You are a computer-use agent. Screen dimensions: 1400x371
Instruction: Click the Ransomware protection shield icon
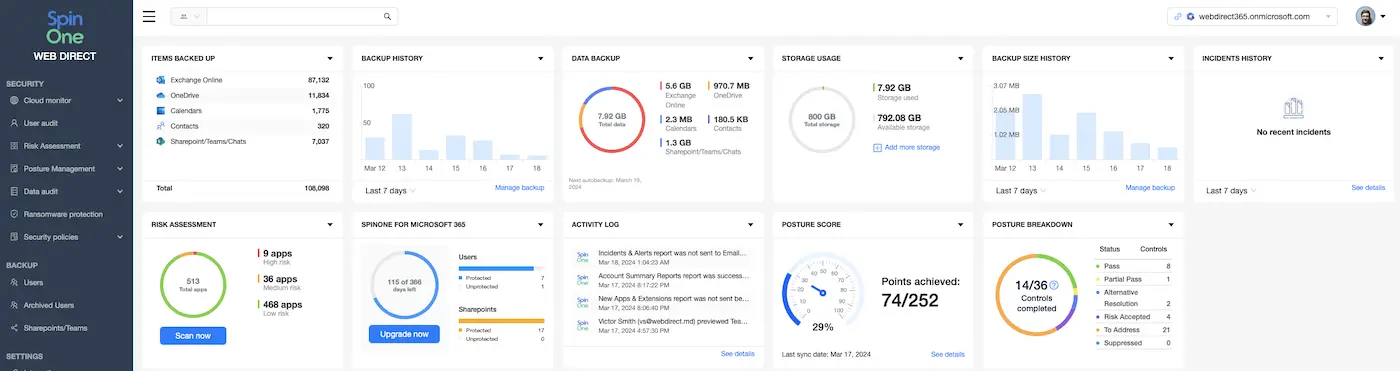[x=14, y=214]
